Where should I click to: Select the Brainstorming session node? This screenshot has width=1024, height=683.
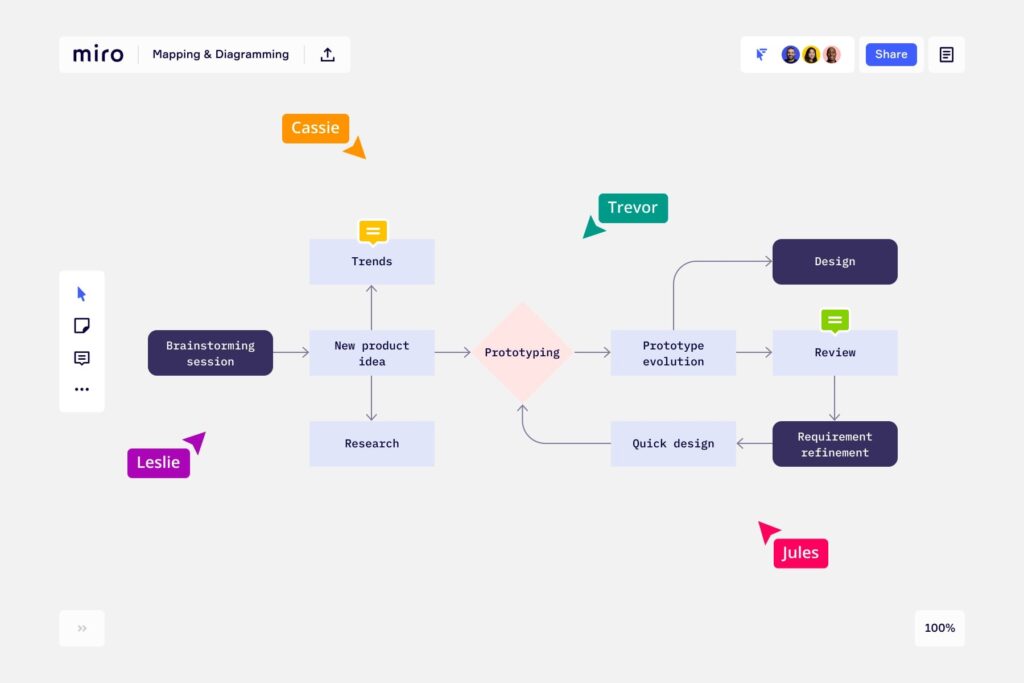point(210,353)
